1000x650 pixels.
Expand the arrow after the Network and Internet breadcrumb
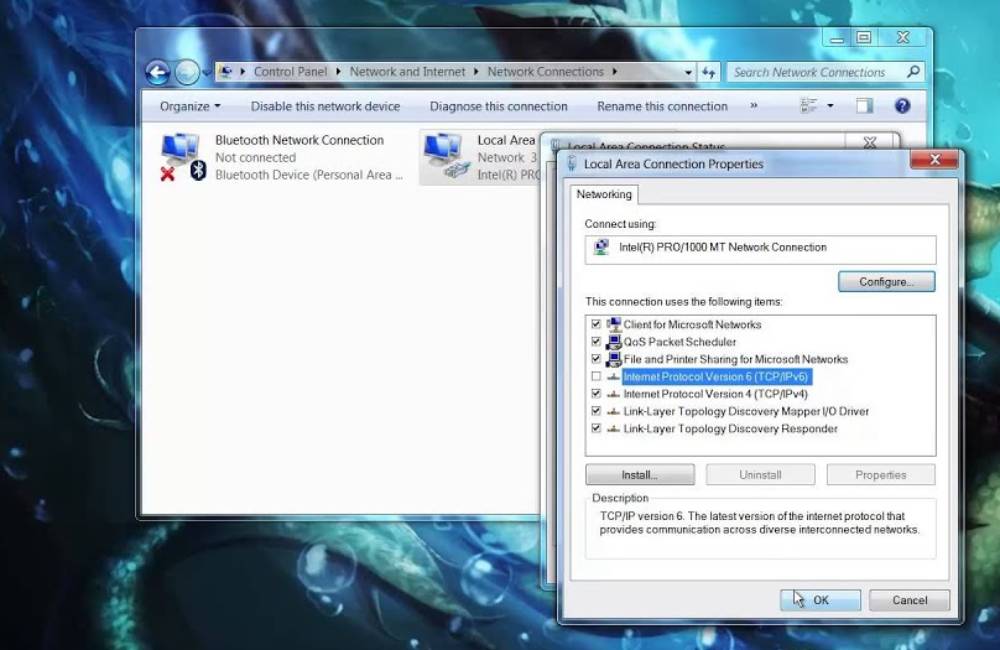pos(476,72)
